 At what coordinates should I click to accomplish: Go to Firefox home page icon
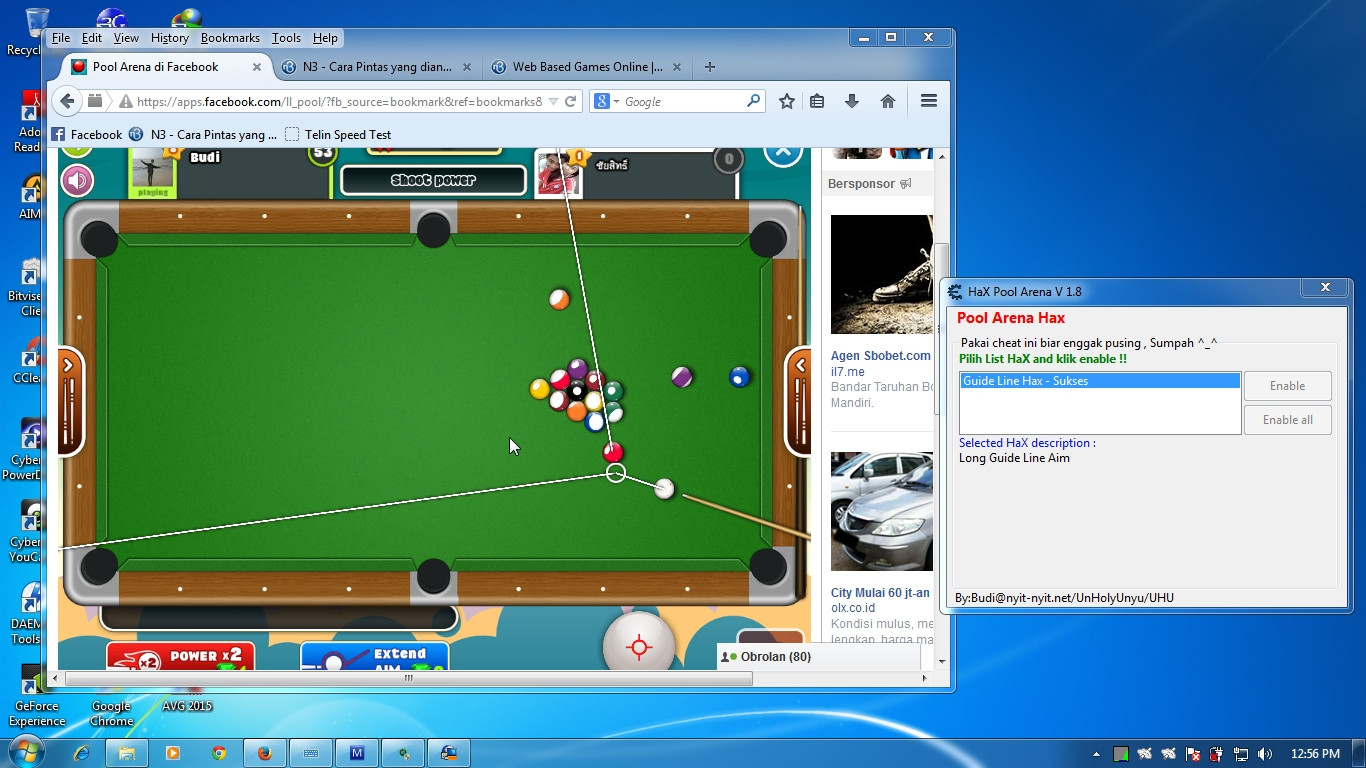pos(887,101)
